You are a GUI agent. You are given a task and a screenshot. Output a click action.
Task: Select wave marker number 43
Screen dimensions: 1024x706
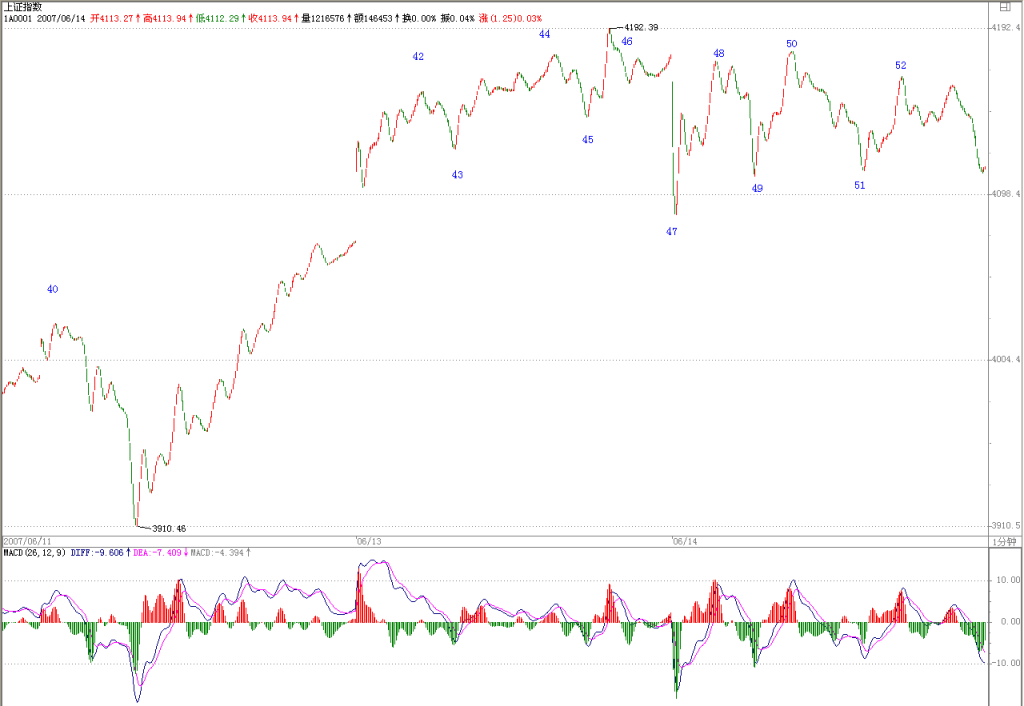coord(457,174)
